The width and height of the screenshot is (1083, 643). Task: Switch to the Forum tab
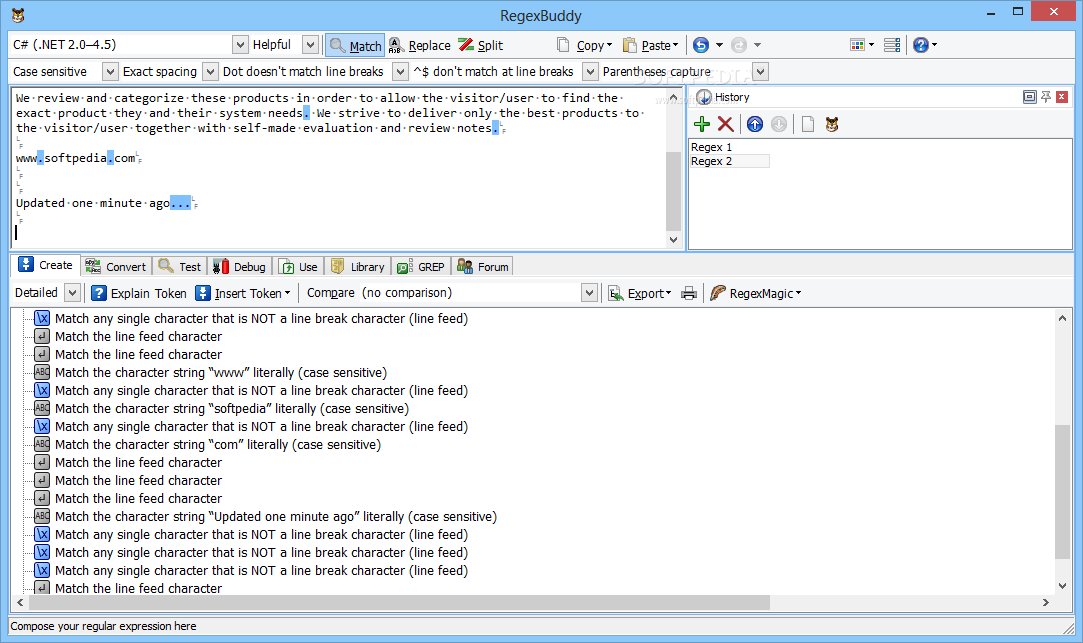483,267
